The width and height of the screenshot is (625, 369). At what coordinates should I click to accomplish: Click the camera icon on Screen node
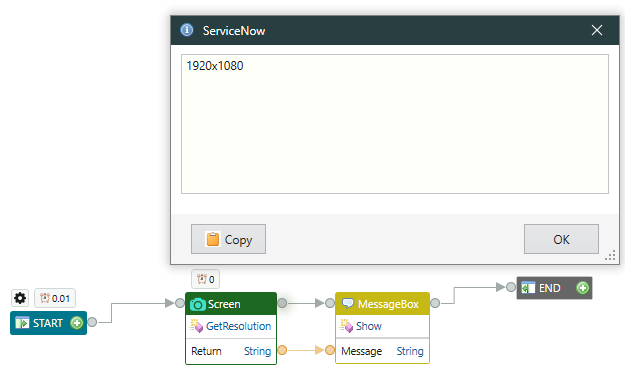198,304
